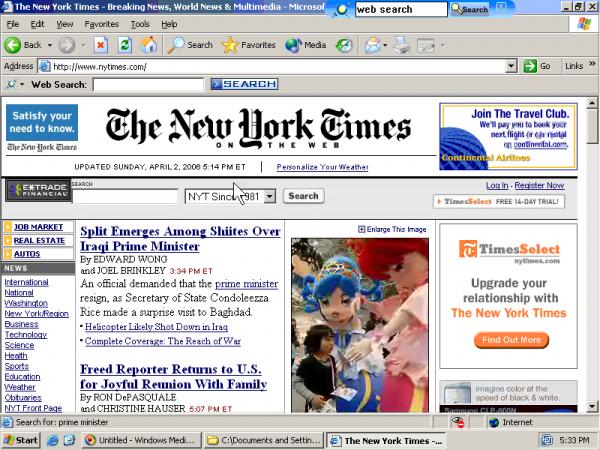Click the popup blocker status bar icon
This screenshot has height=450, width=600.
click(x=458, y=422)
